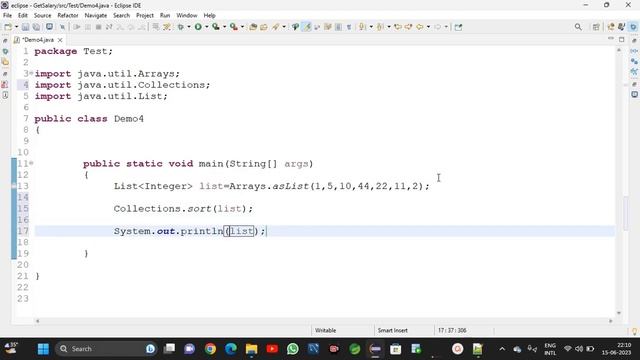Click the Smart Insert status bar entry
Viewport: 640px width, 360px height.
393,330
